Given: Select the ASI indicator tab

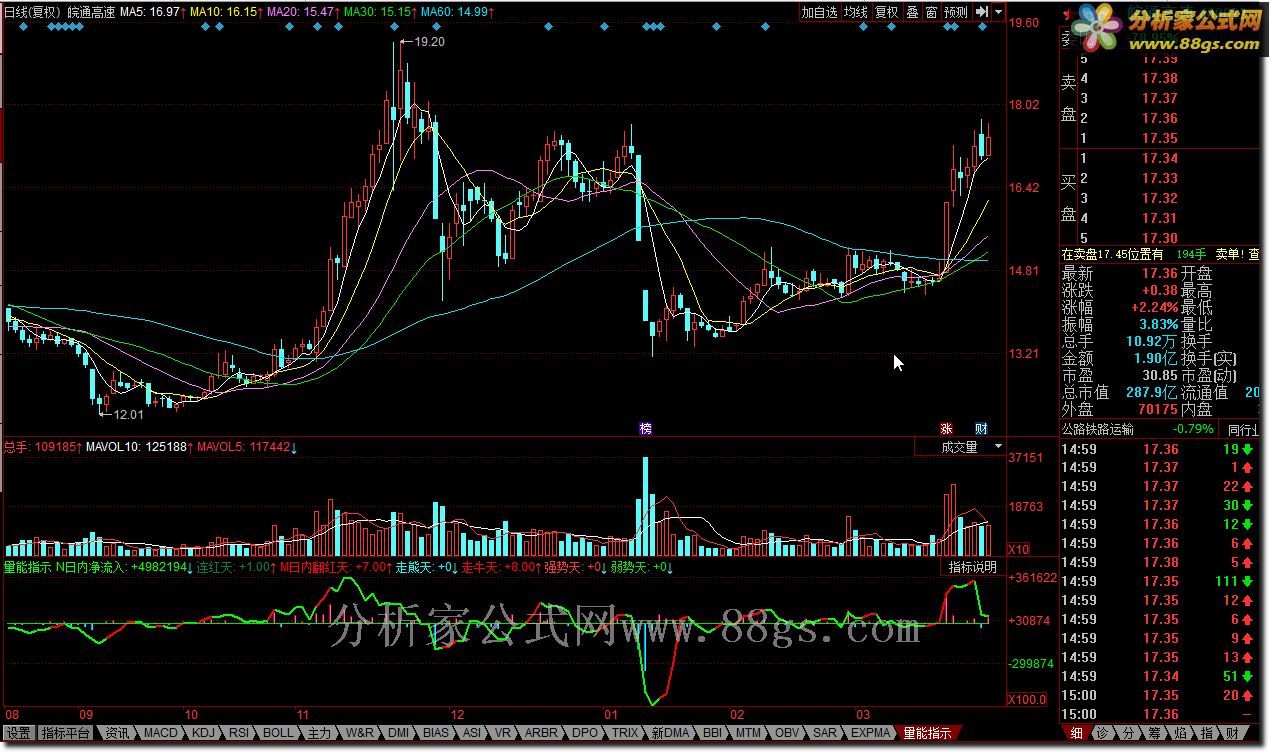Looking at the screenshot, I should 473,733.
